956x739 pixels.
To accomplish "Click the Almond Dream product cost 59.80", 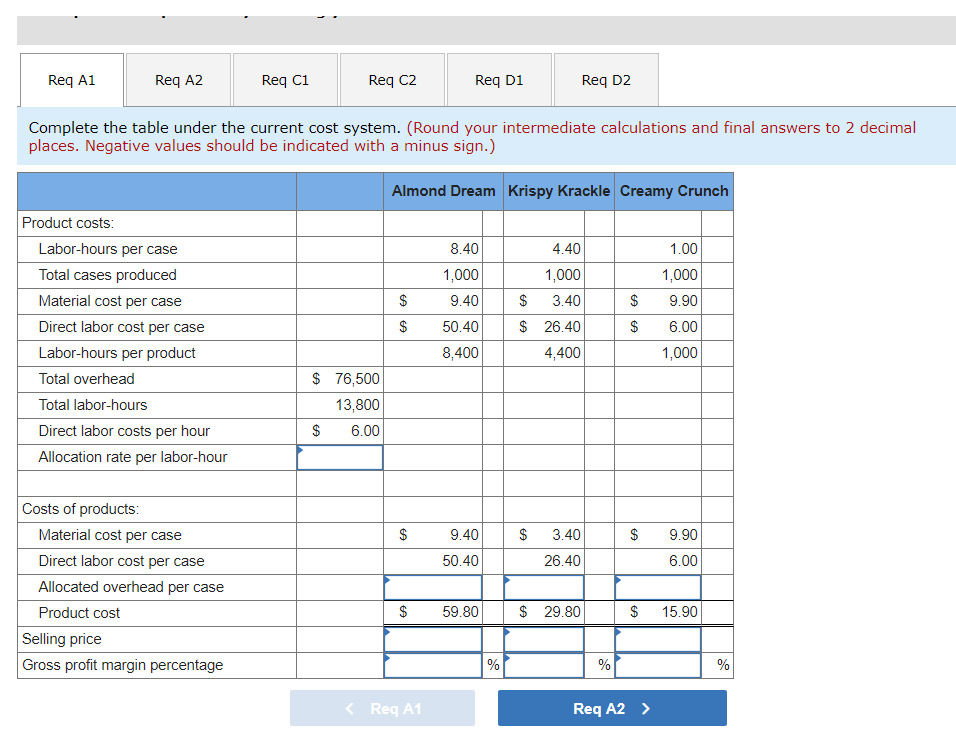I will (460, 612).
